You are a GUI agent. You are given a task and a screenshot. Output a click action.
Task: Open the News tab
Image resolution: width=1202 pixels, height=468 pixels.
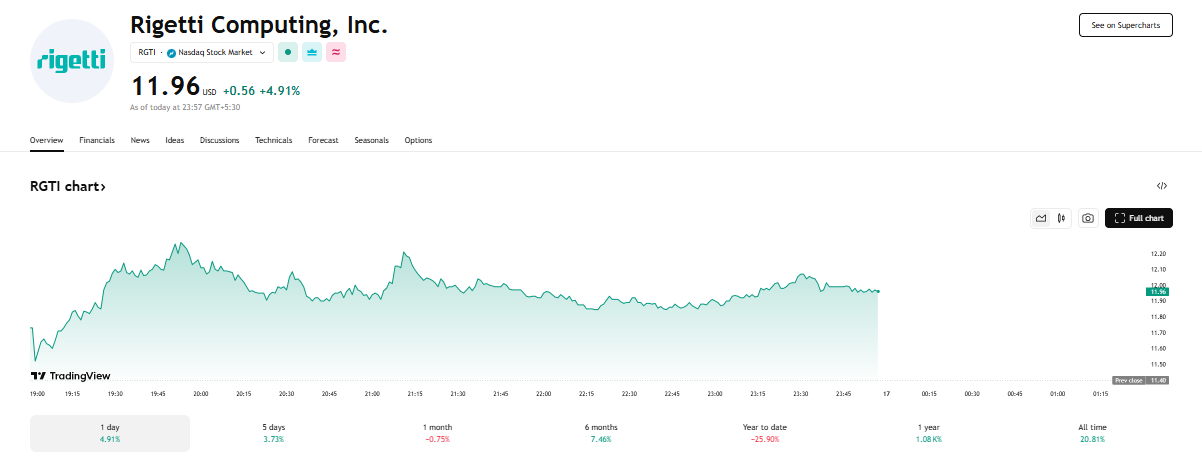coord(140,140)
